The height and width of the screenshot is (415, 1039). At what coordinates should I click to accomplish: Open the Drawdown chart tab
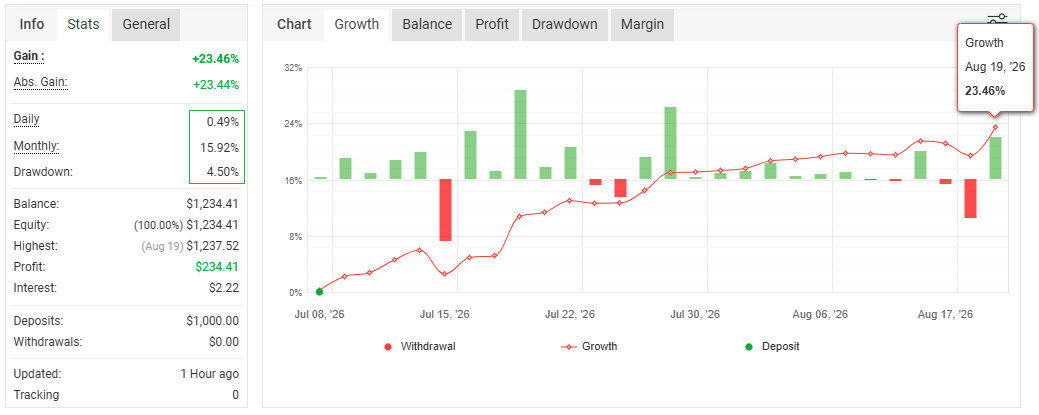click(565, 25)
